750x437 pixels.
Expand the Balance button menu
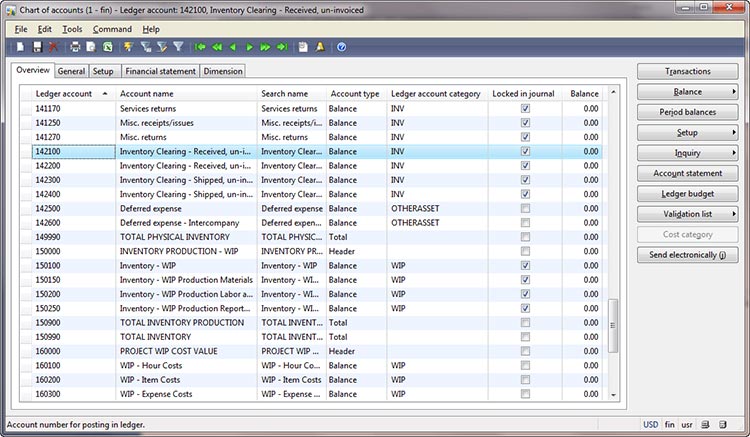tap(687, 92)
